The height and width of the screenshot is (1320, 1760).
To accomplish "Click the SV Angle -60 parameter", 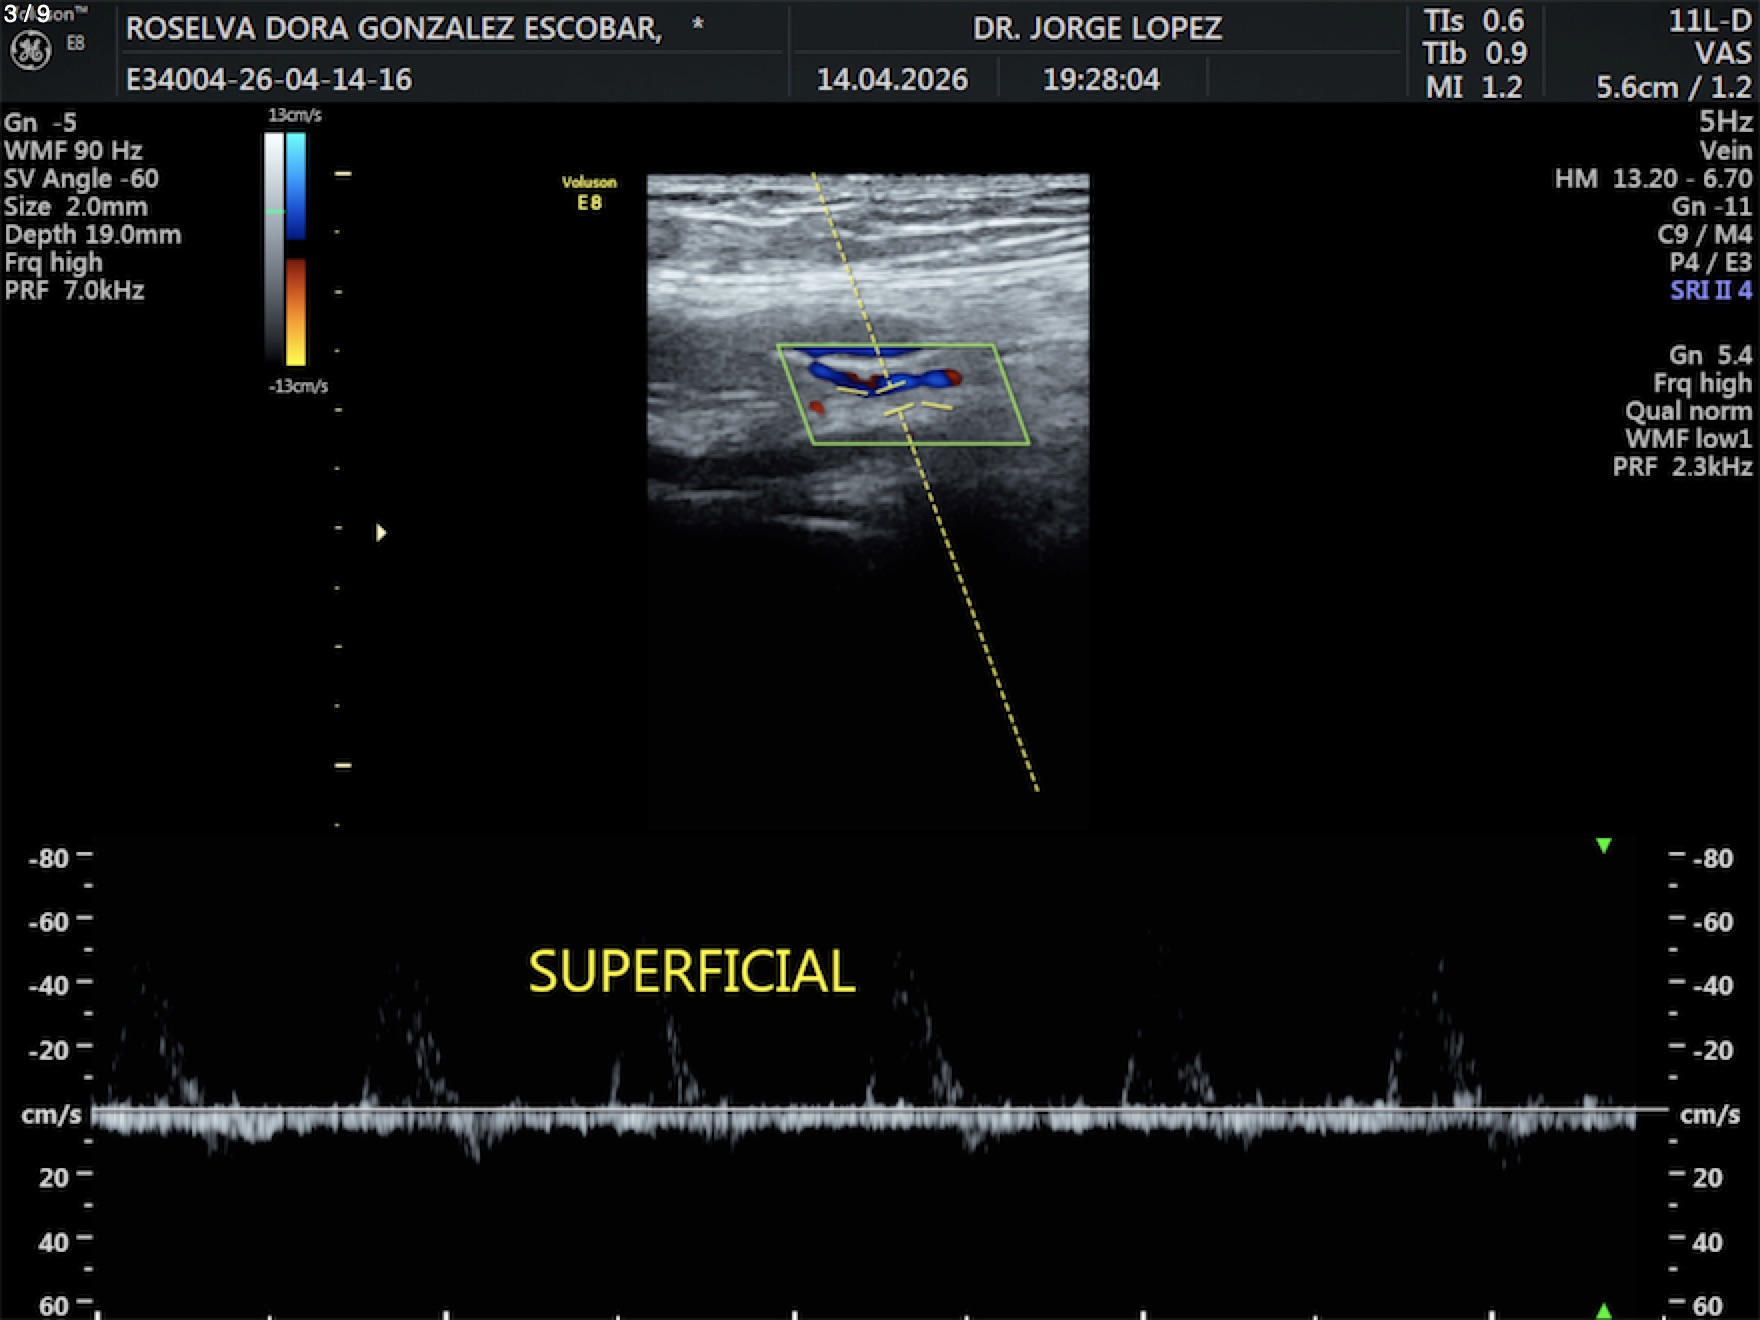I will 81,179.
